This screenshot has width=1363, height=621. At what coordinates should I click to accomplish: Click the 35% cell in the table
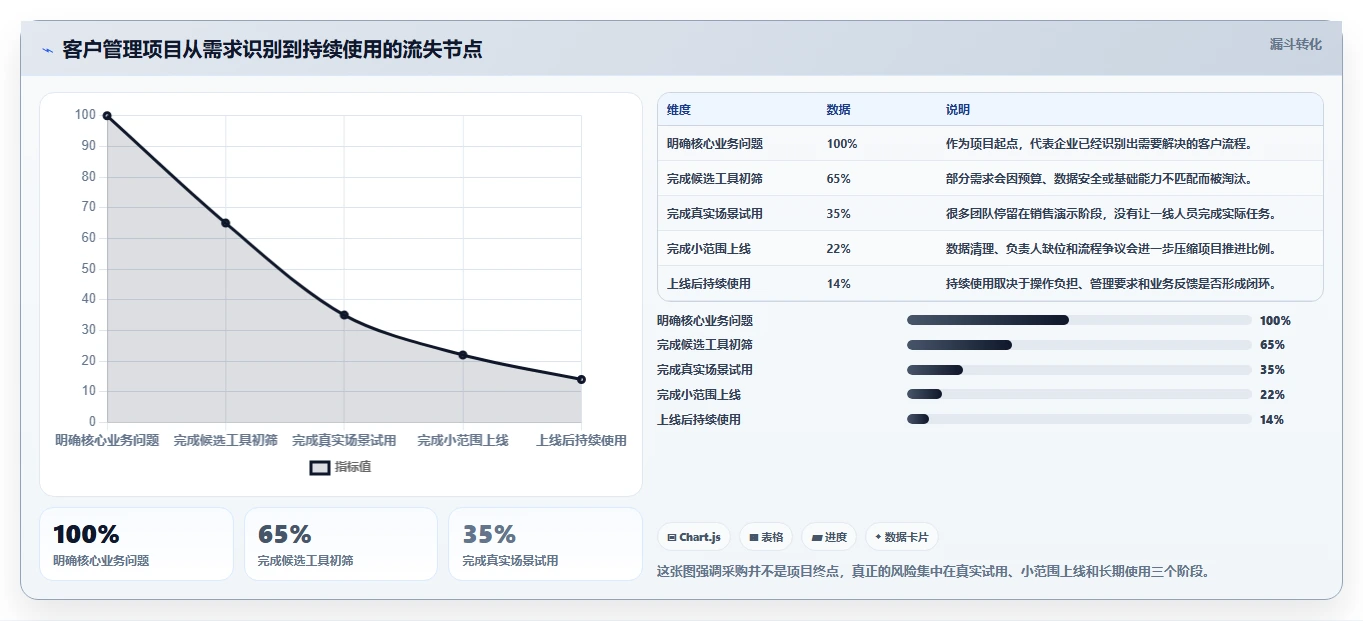(x=839, y=214)
